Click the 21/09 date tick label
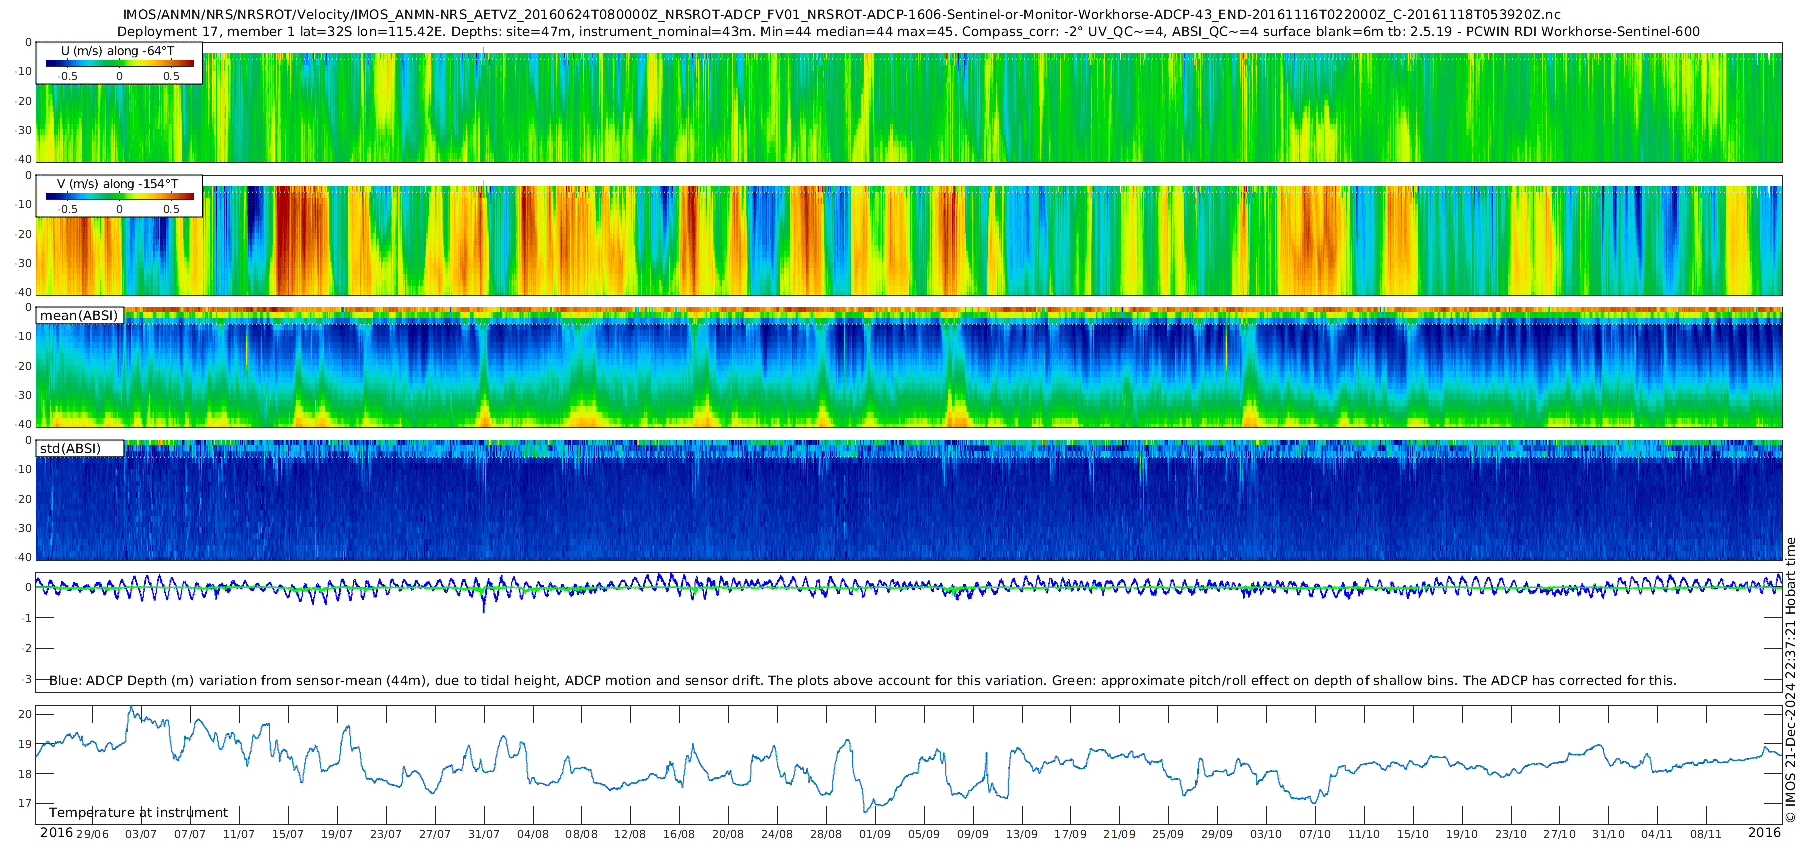The width and height of the screenshot is (1800, 850). (x=1119, y=834)
